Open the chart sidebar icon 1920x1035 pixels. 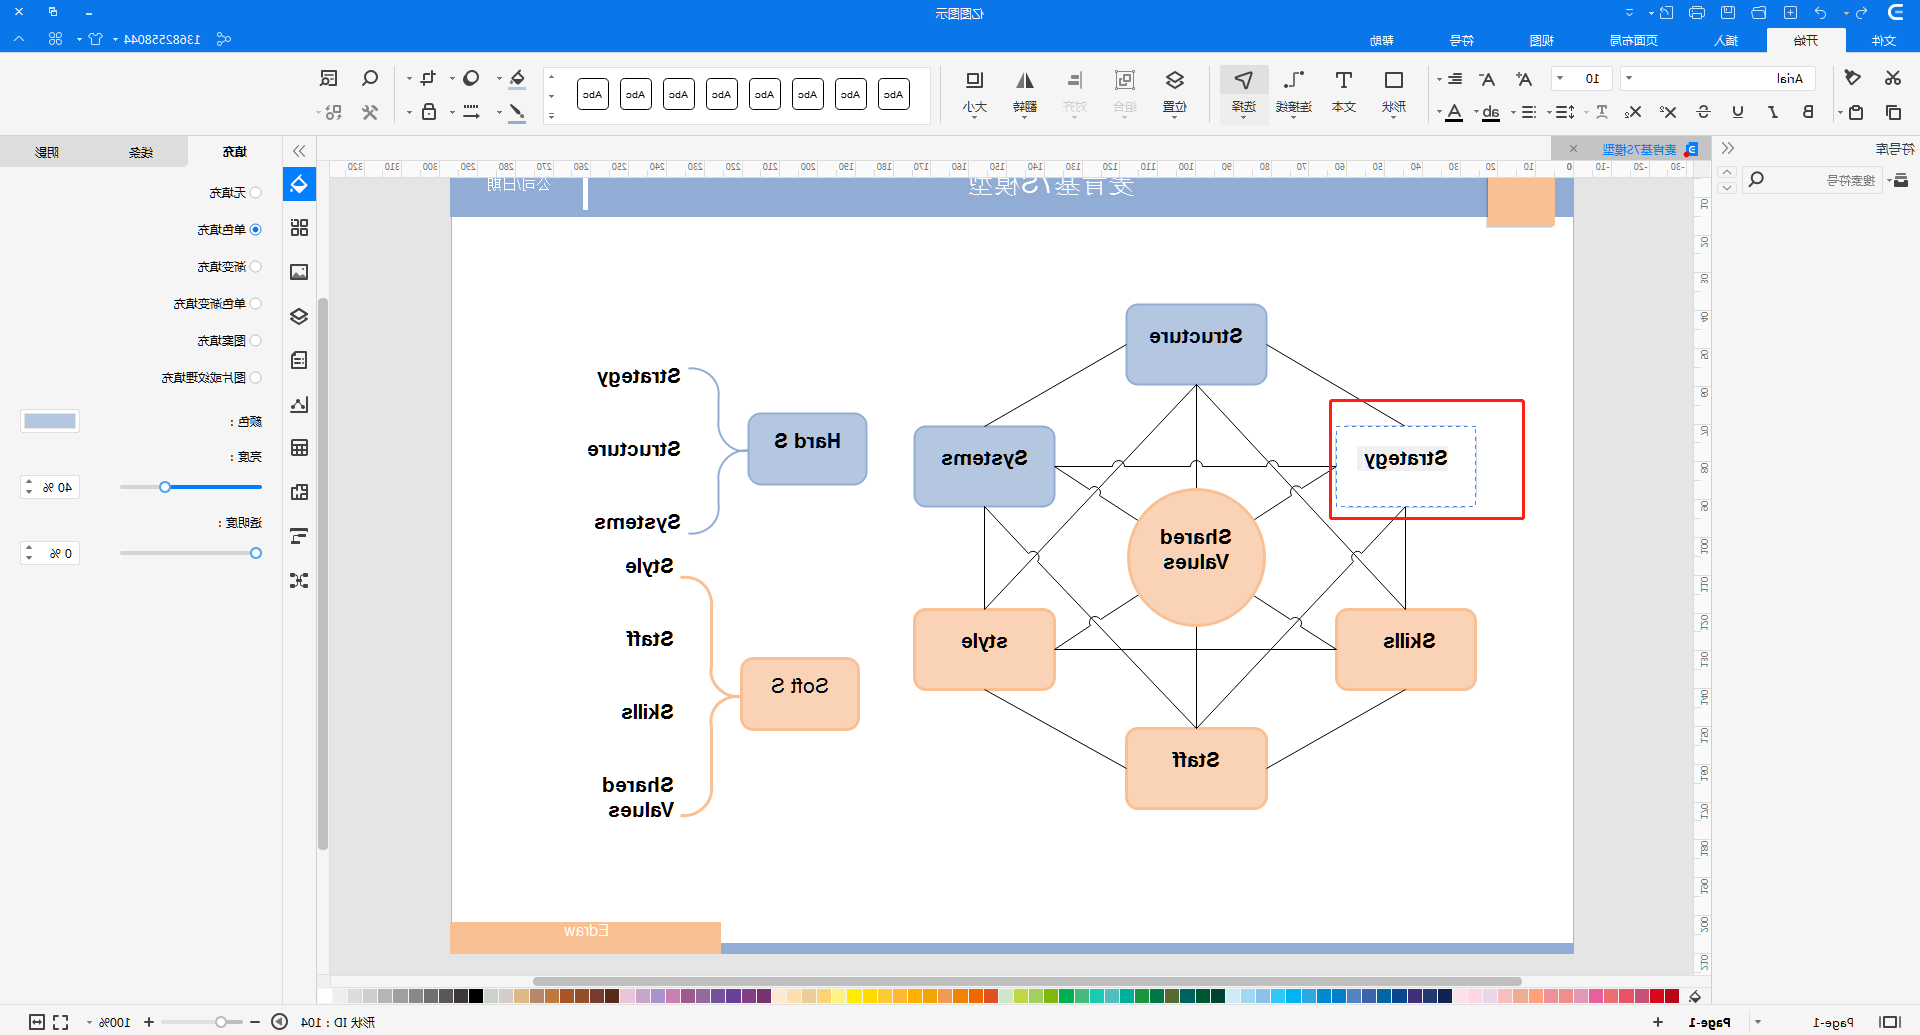coord(299,404)
